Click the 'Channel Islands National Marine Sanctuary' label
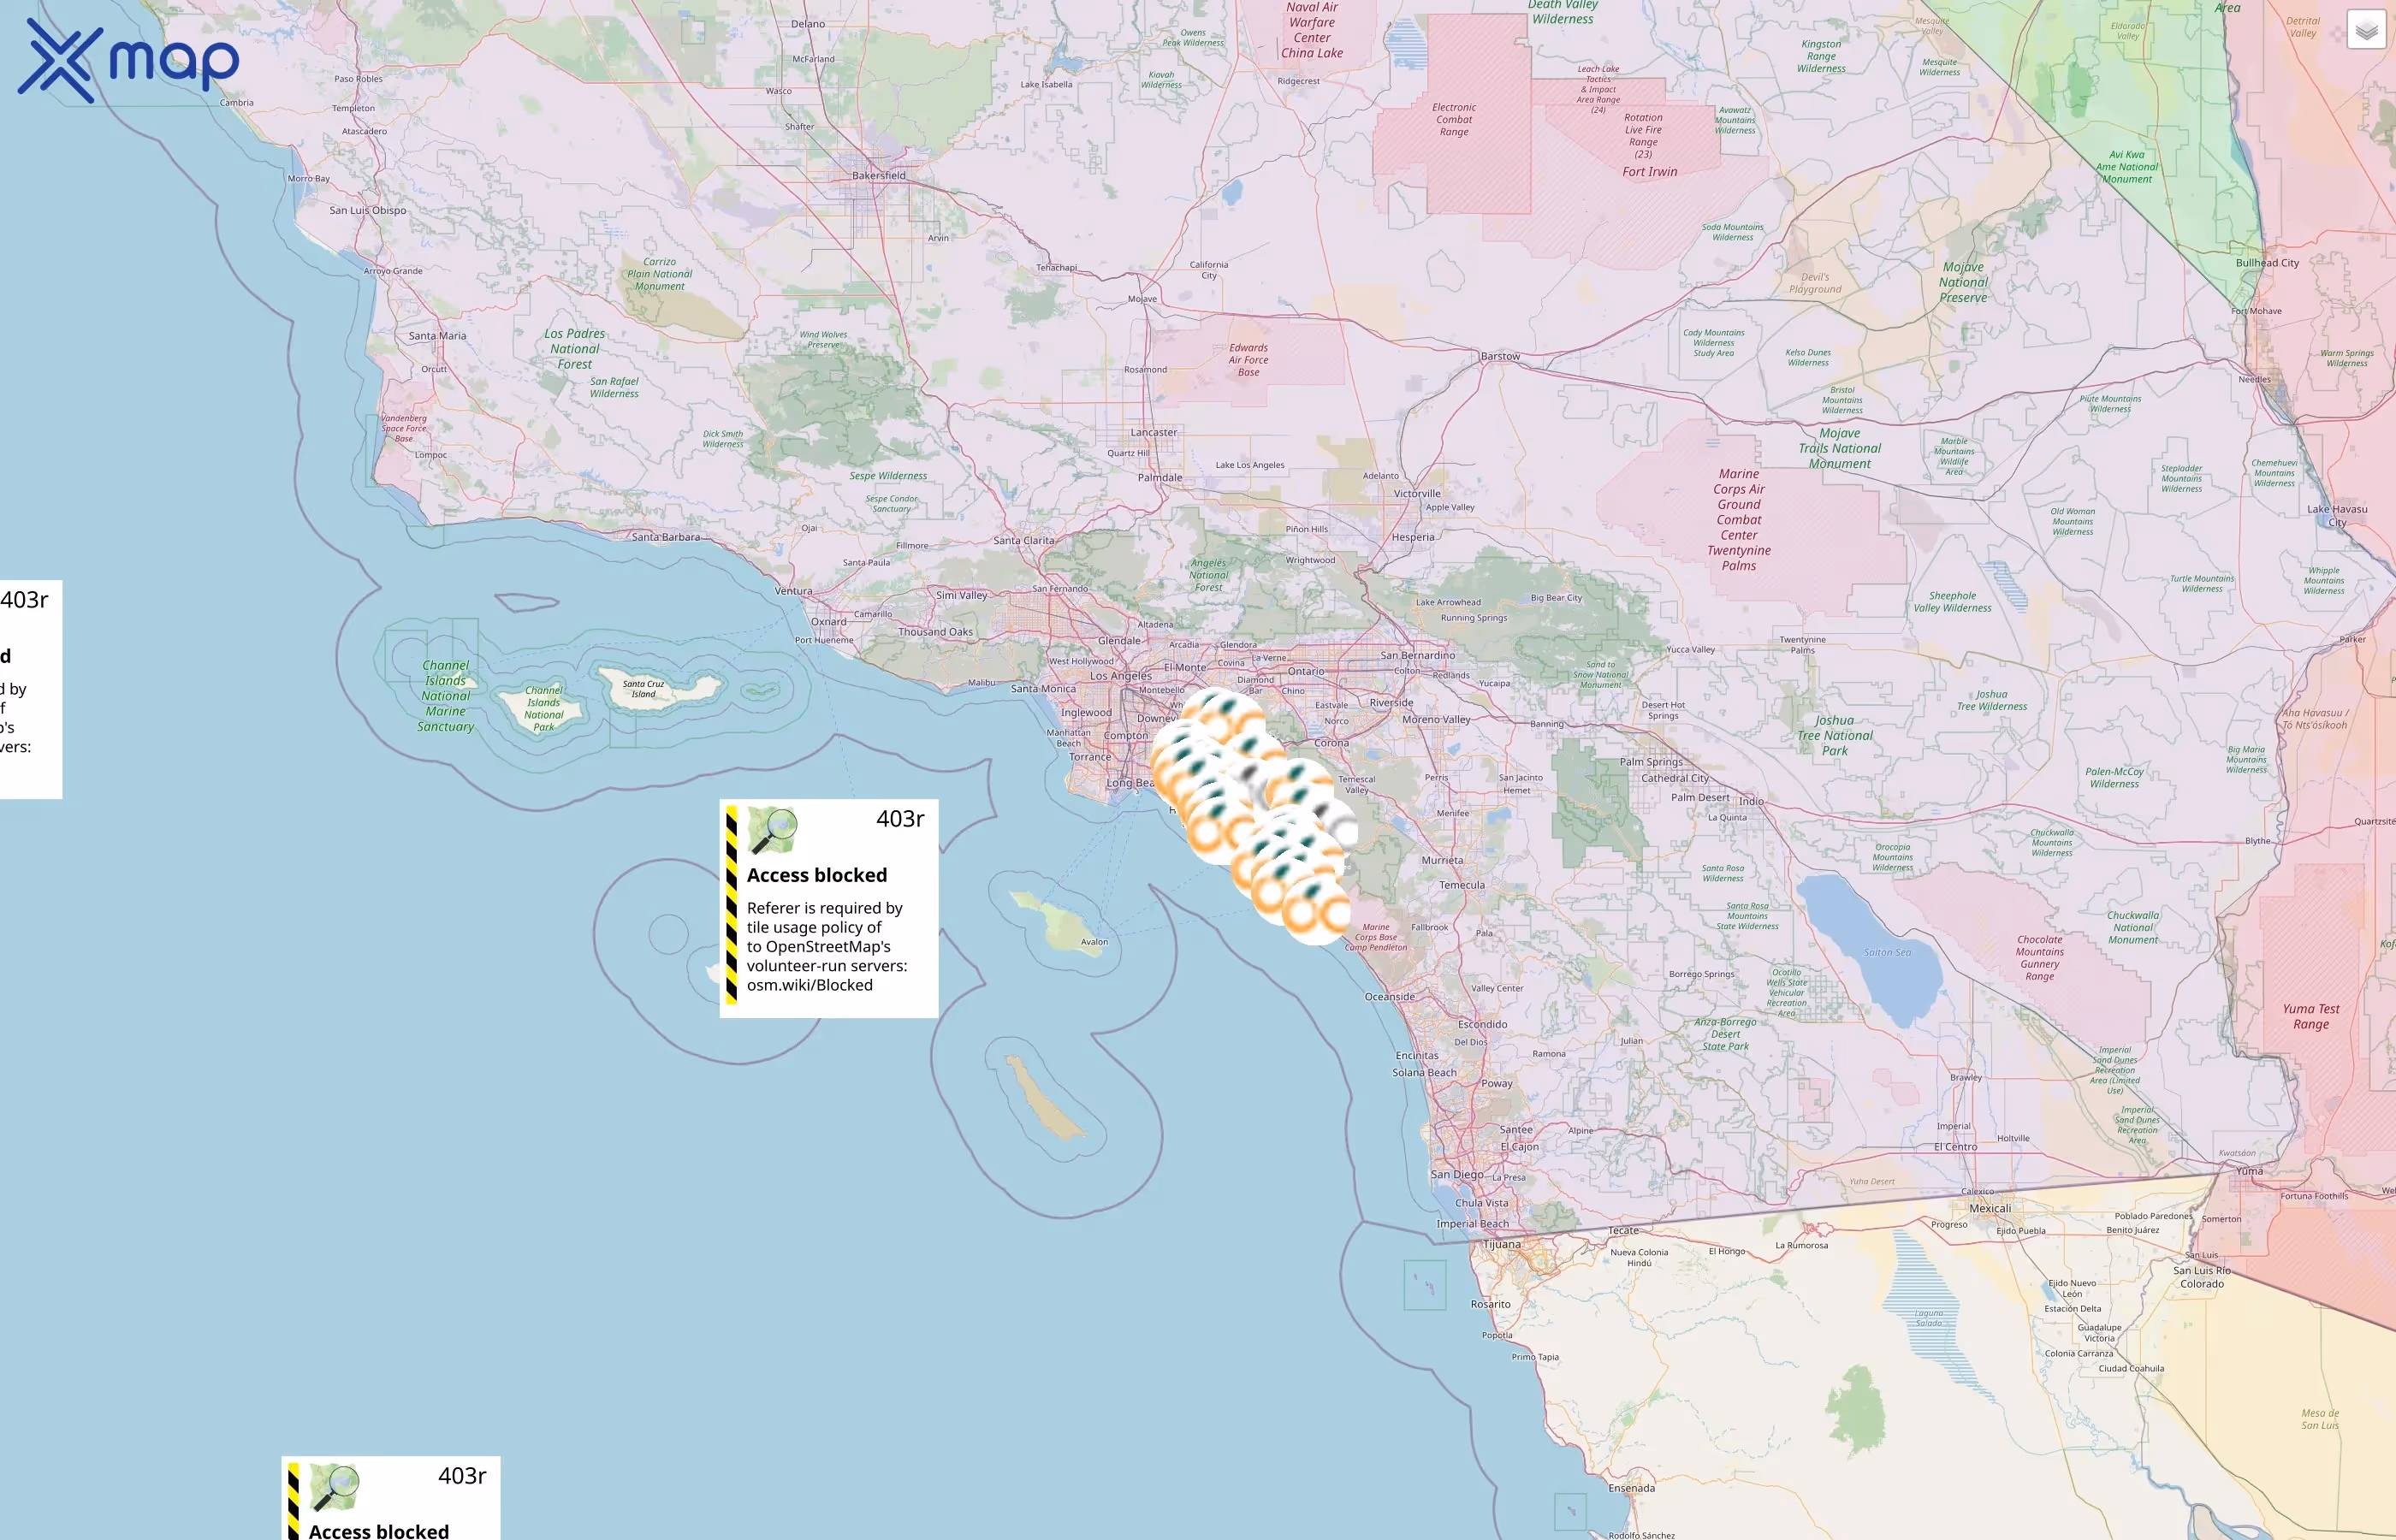This screenshot has height=1540, width=2396. pos(445,696)
